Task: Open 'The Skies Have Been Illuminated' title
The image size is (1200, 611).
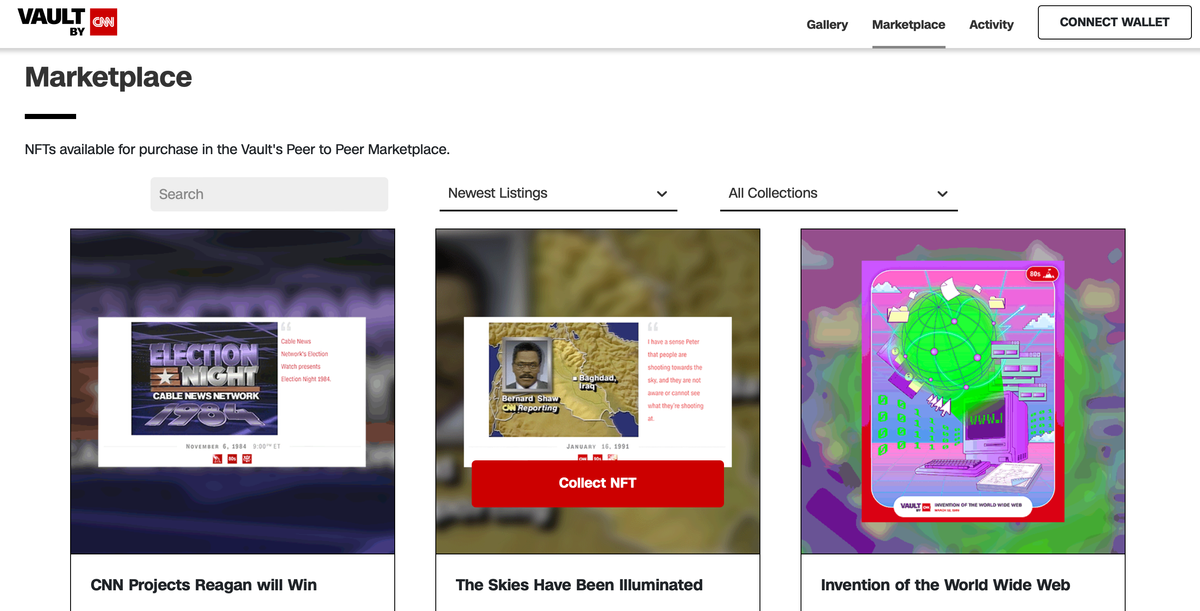Action: pos(579,585)
